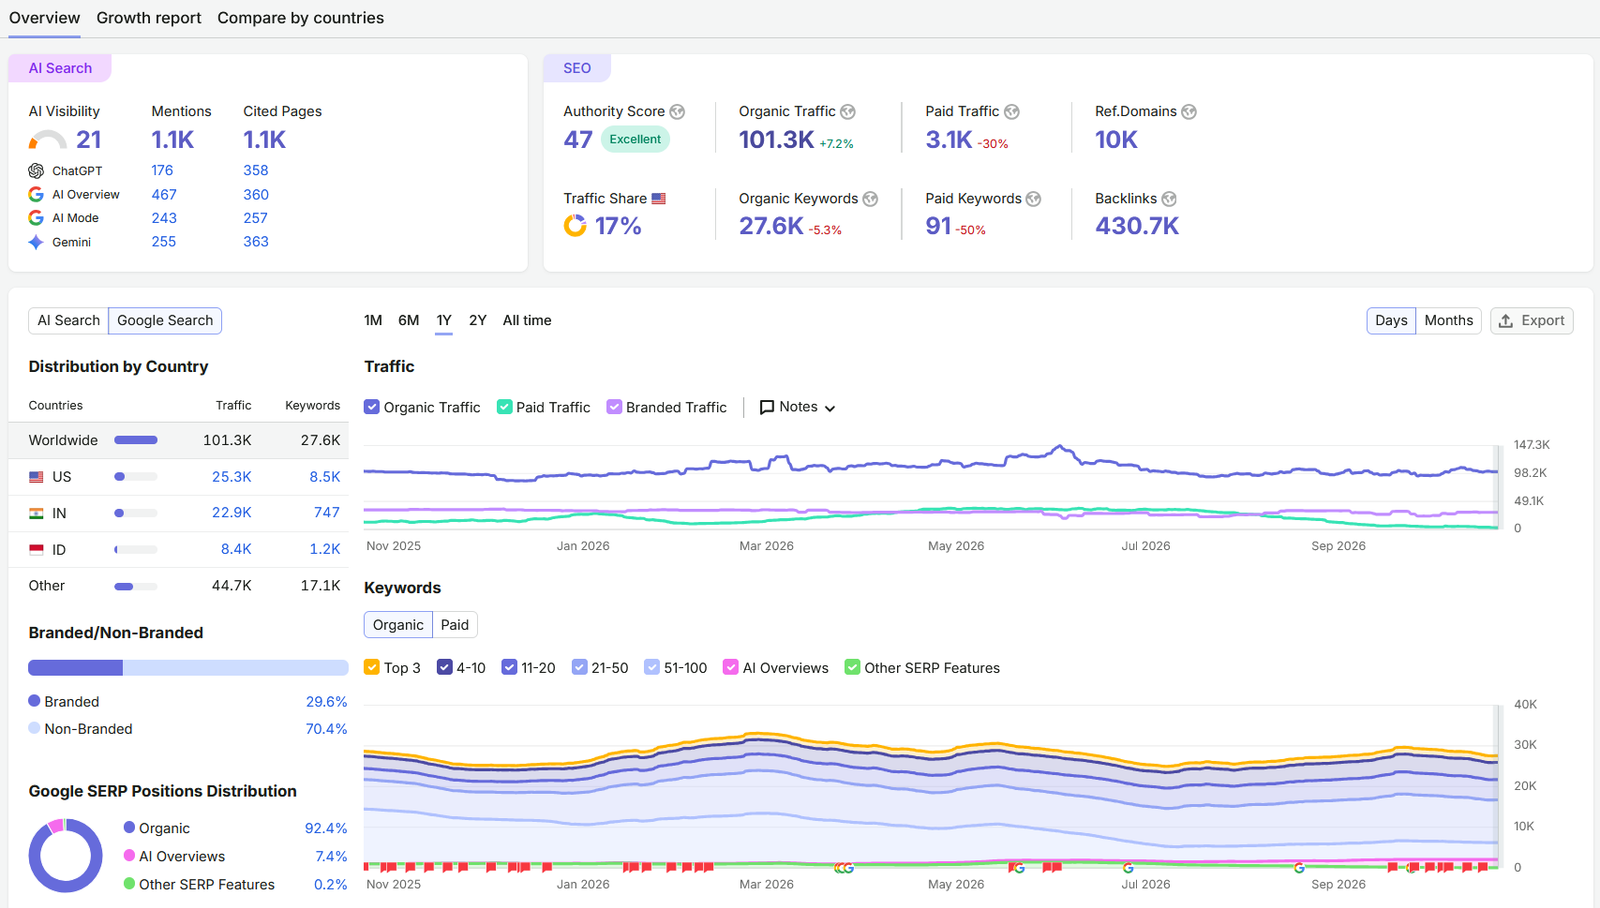
Task: Click the US flag in country table
Action: pos(36,477)
